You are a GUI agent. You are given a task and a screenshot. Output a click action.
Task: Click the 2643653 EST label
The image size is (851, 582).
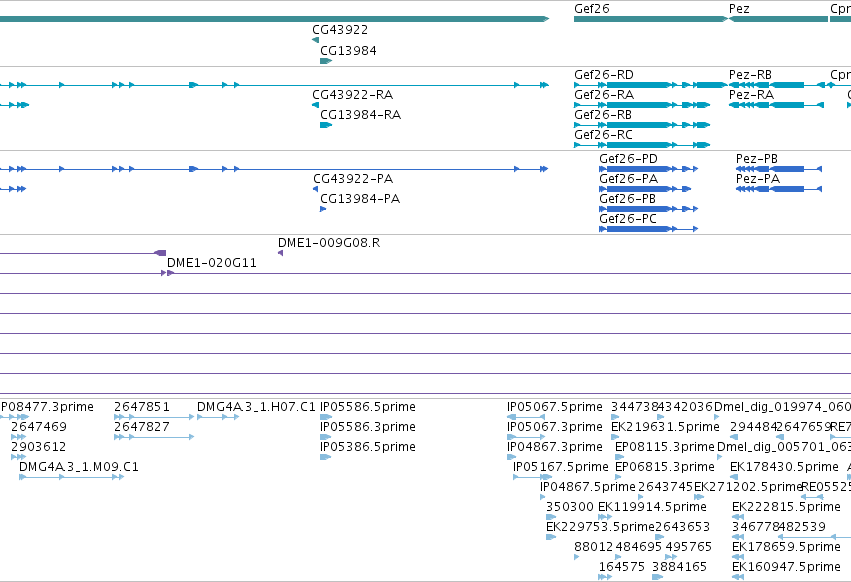682,527
